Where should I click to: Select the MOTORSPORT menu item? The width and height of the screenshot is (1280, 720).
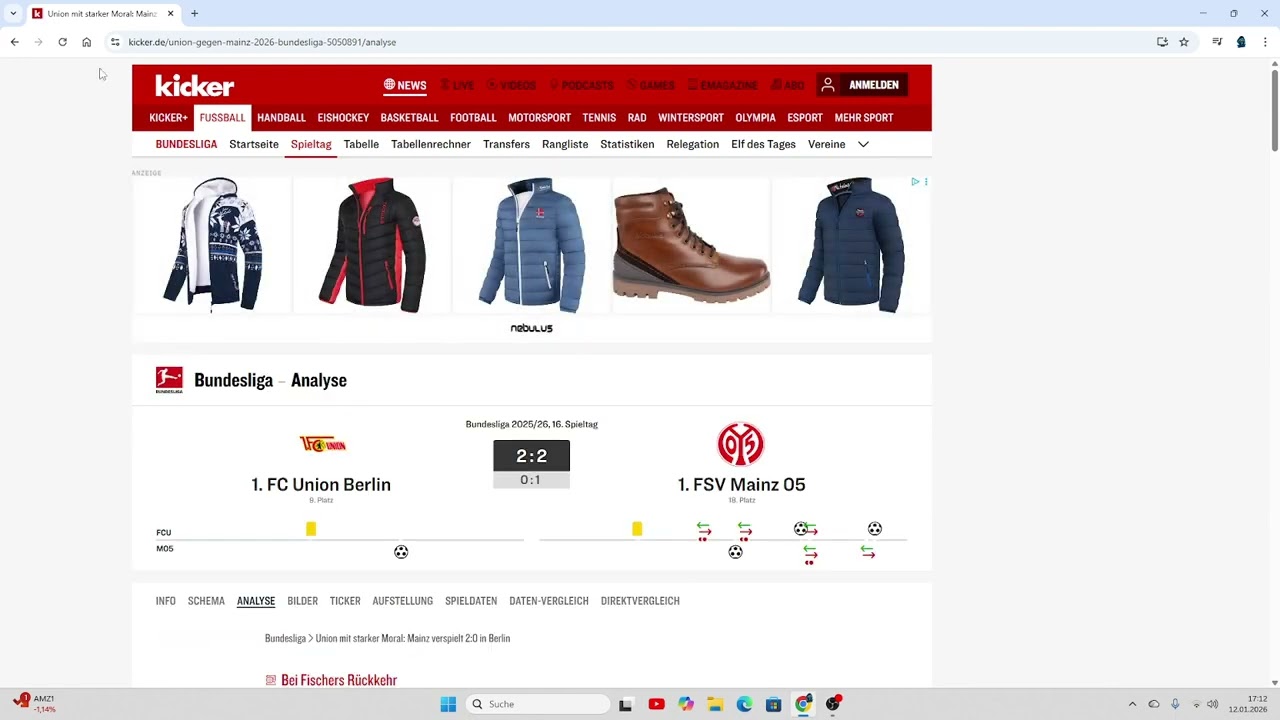[x=539, y=118]
